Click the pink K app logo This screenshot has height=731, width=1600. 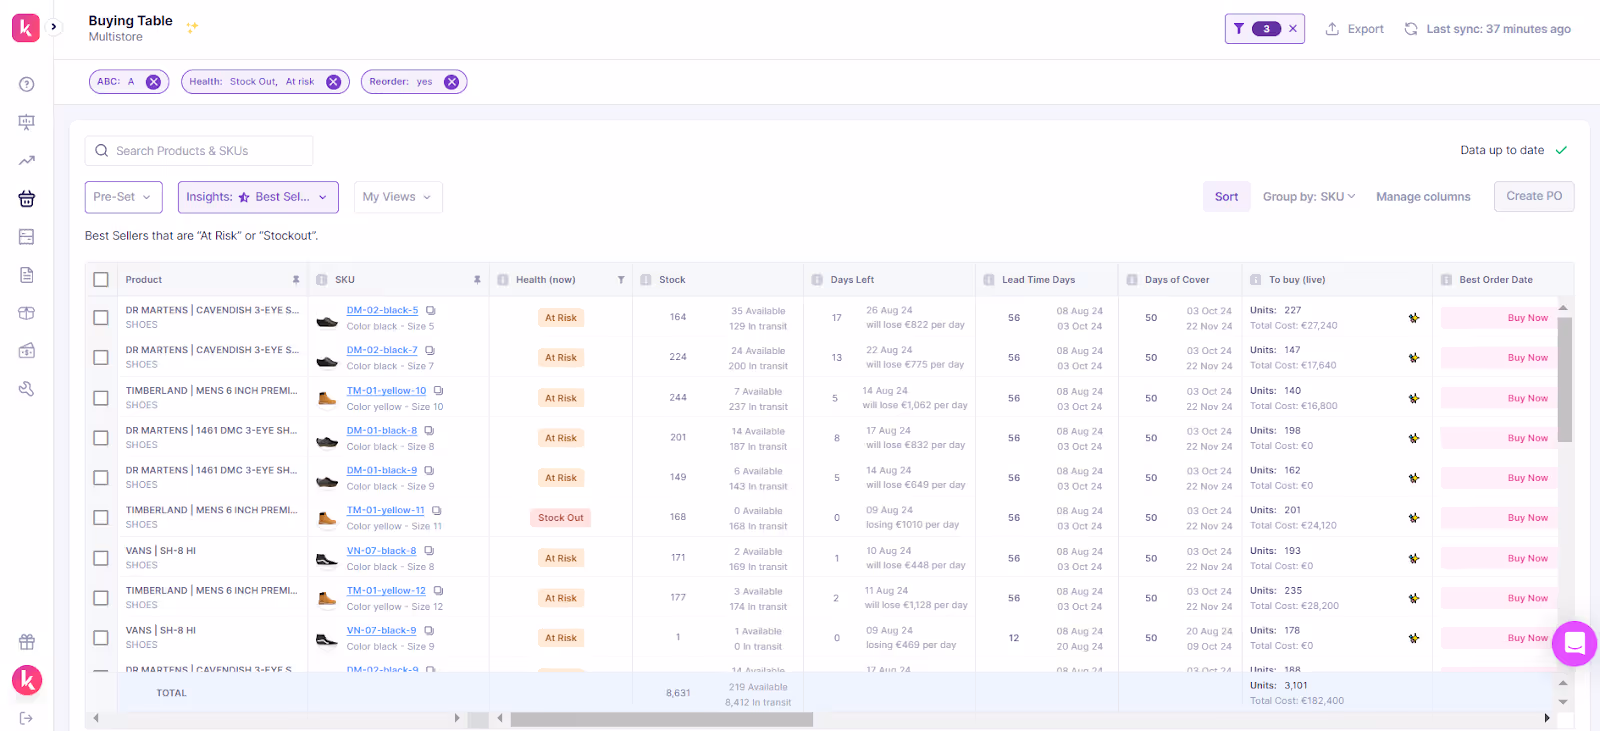tap(26, 28)
